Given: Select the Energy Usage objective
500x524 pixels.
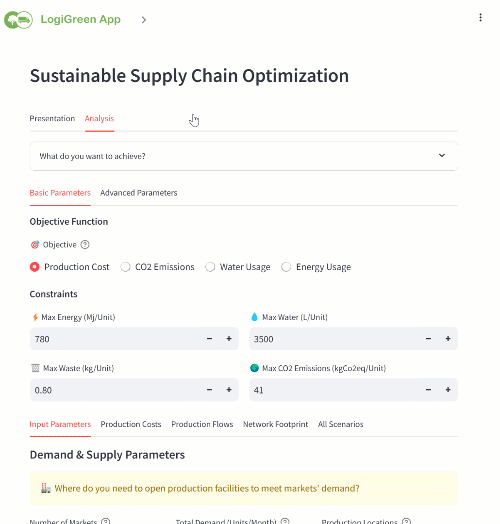Looking at the screenshot, I should click(316, 267).
